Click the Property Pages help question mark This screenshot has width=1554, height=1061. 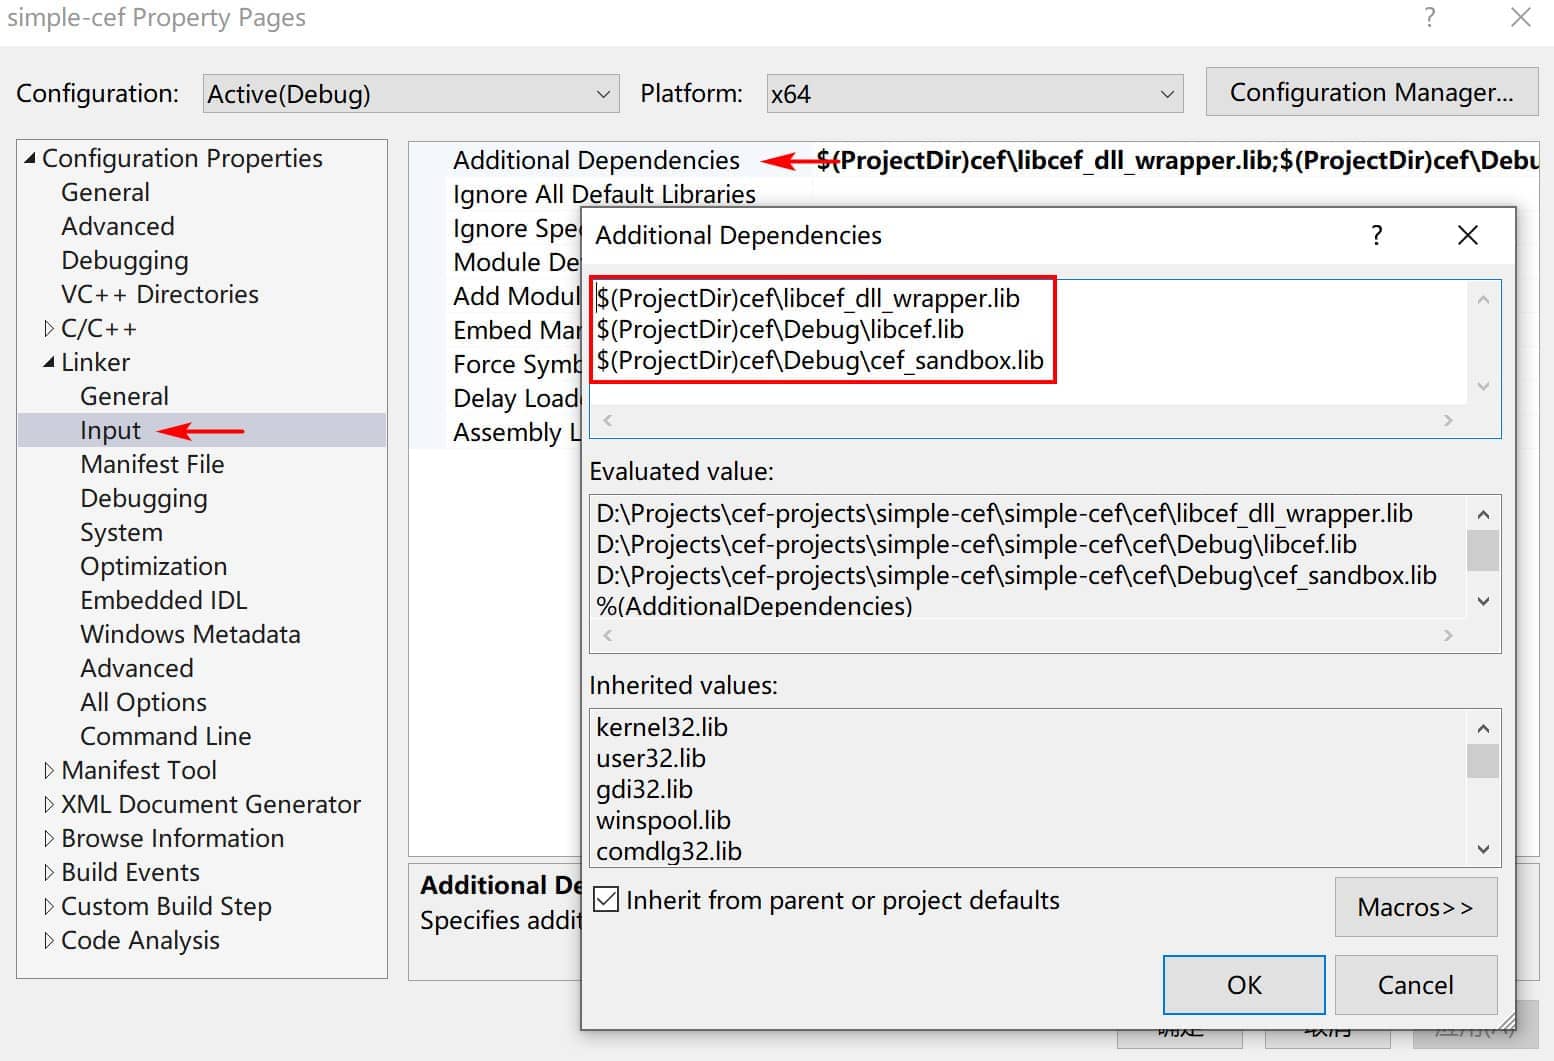[x=1430, y=17]
